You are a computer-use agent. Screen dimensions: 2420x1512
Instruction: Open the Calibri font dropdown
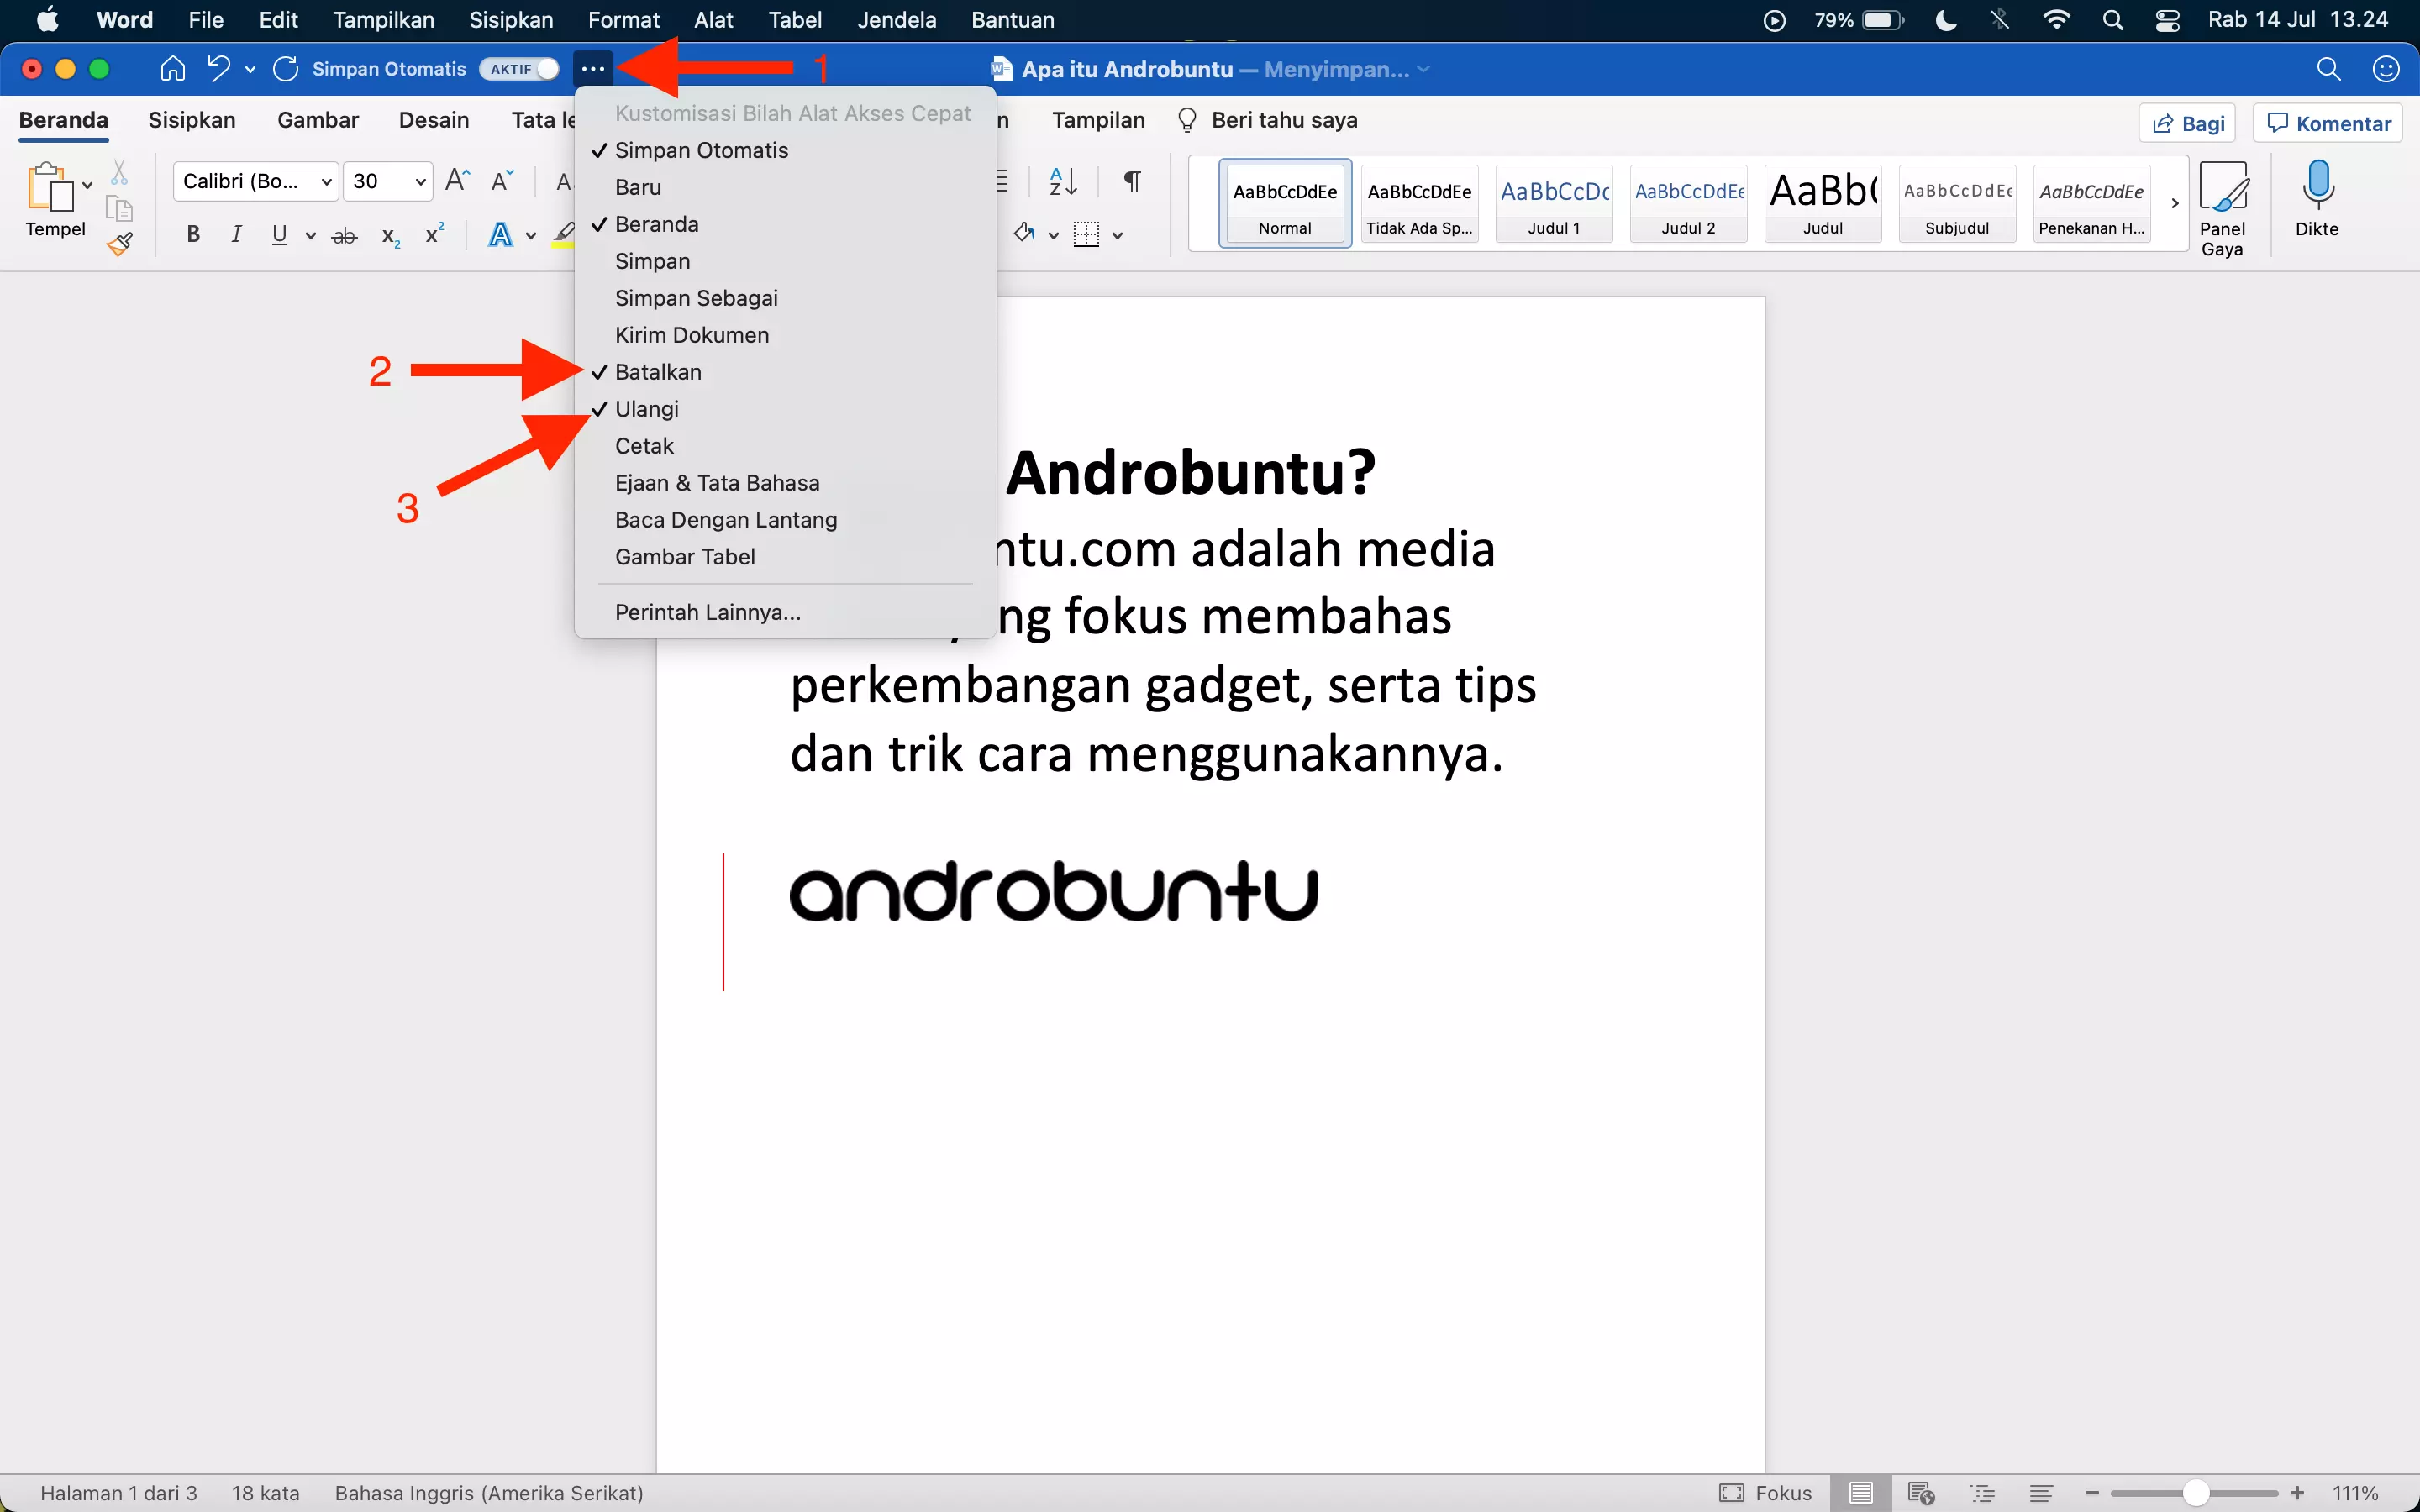[x=326, y=181]
